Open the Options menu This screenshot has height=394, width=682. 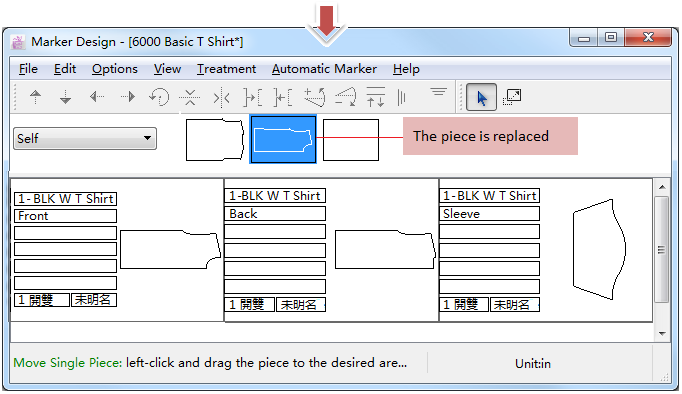pyautogui.click(x=115, y=69)
